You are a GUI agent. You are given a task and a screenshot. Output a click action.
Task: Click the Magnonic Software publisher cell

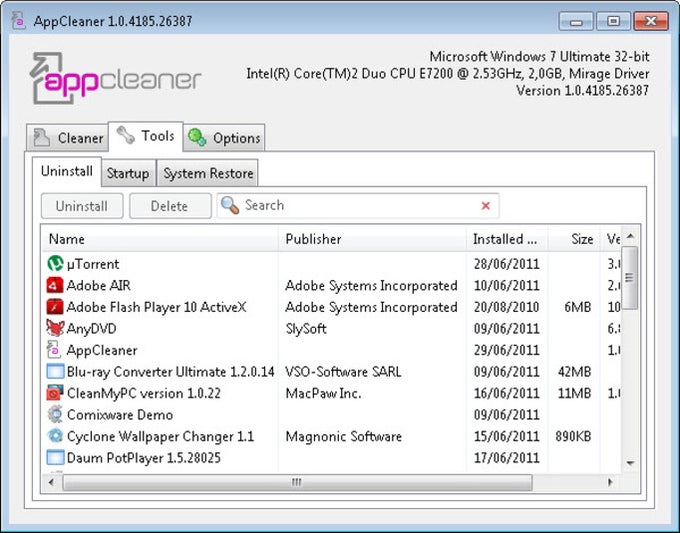[x=343, y=436]
